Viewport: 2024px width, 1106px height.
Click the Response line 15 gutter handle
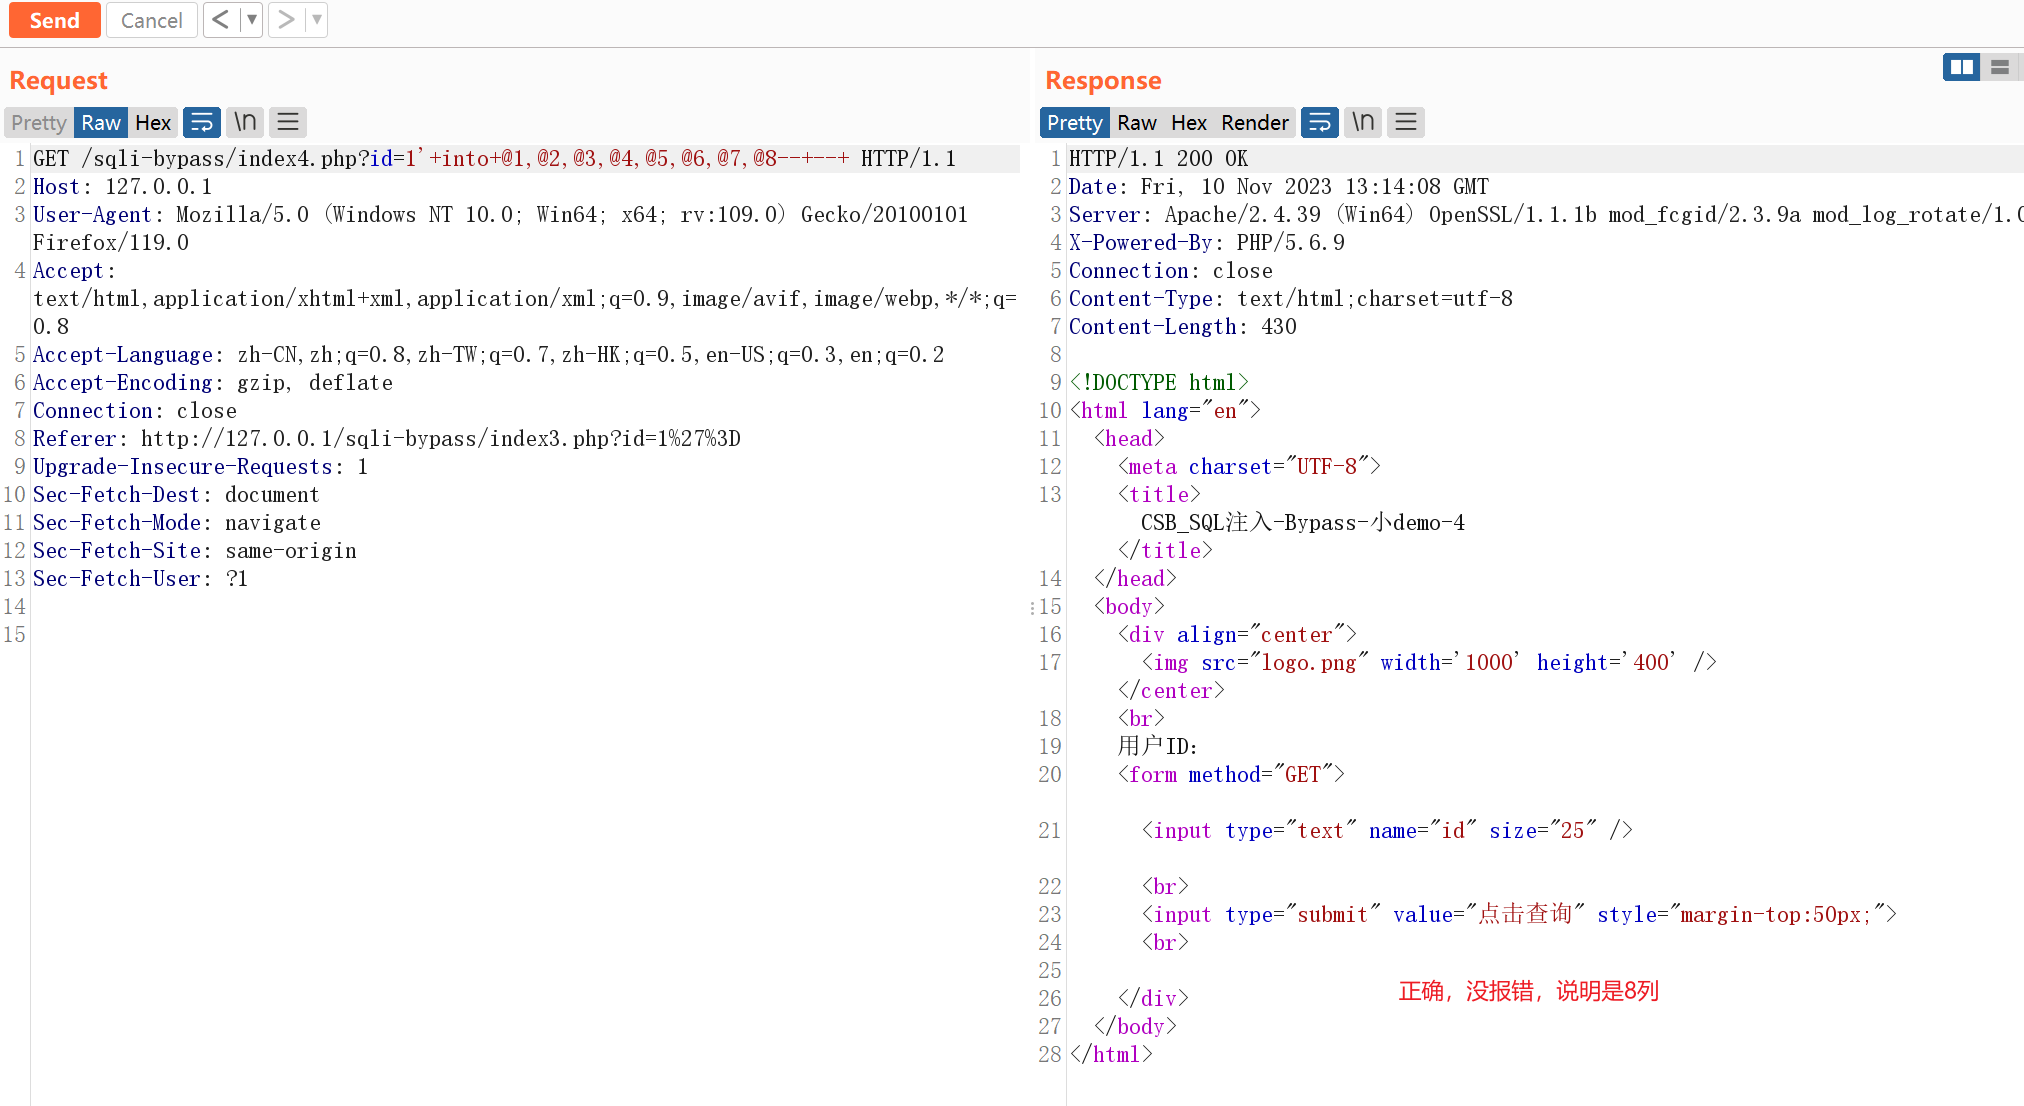pyautogui.click(x=1032, y=607)
